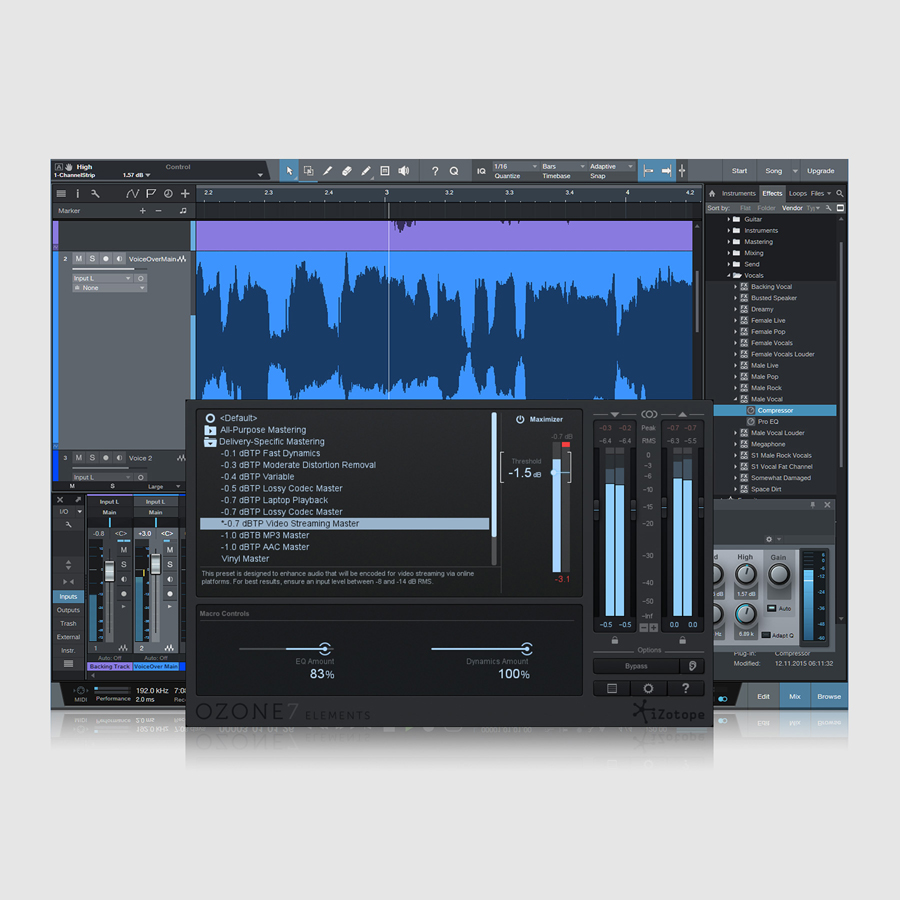Mute the VoiceOverMain track
Screen dimensions: 900x900
tap(78, 259)
